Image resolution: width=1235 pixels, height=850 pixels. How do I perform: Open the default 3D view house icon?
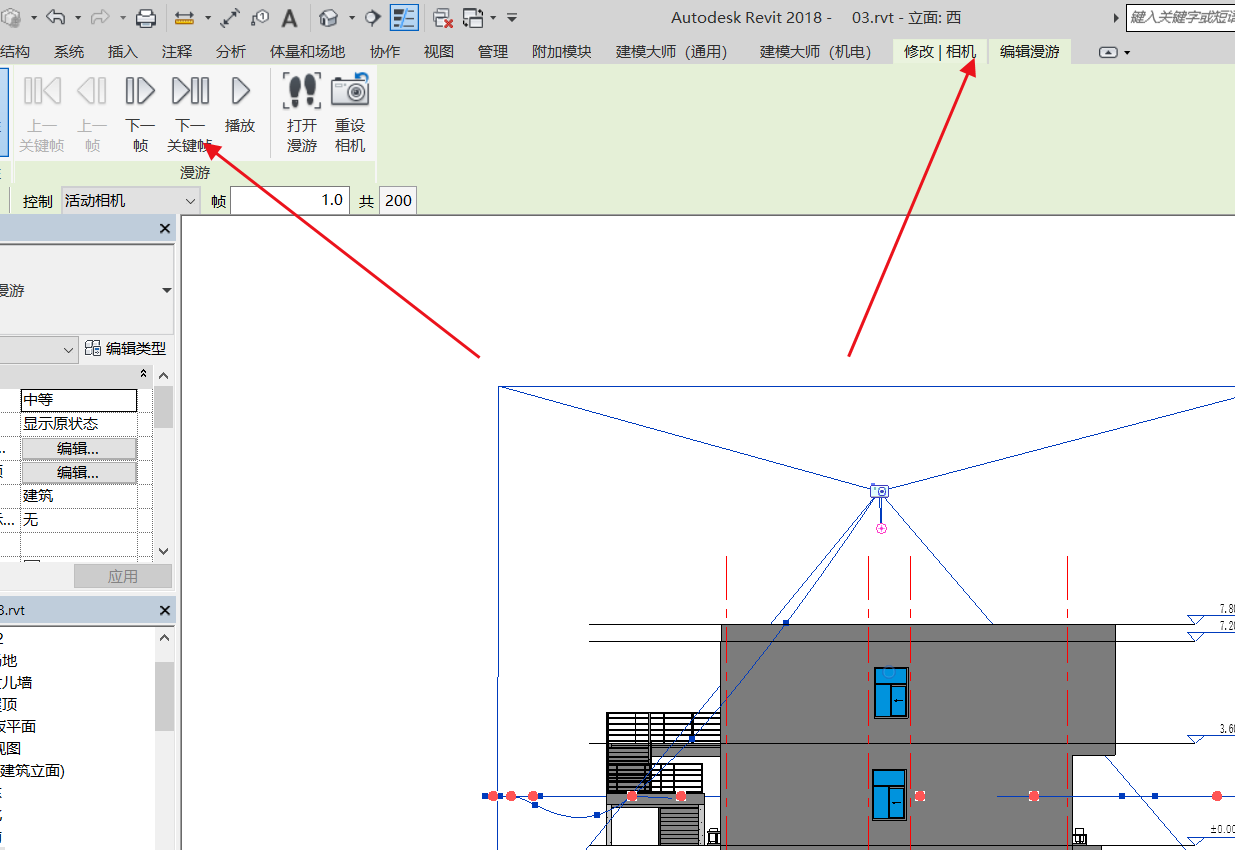[x=329, y=18]
